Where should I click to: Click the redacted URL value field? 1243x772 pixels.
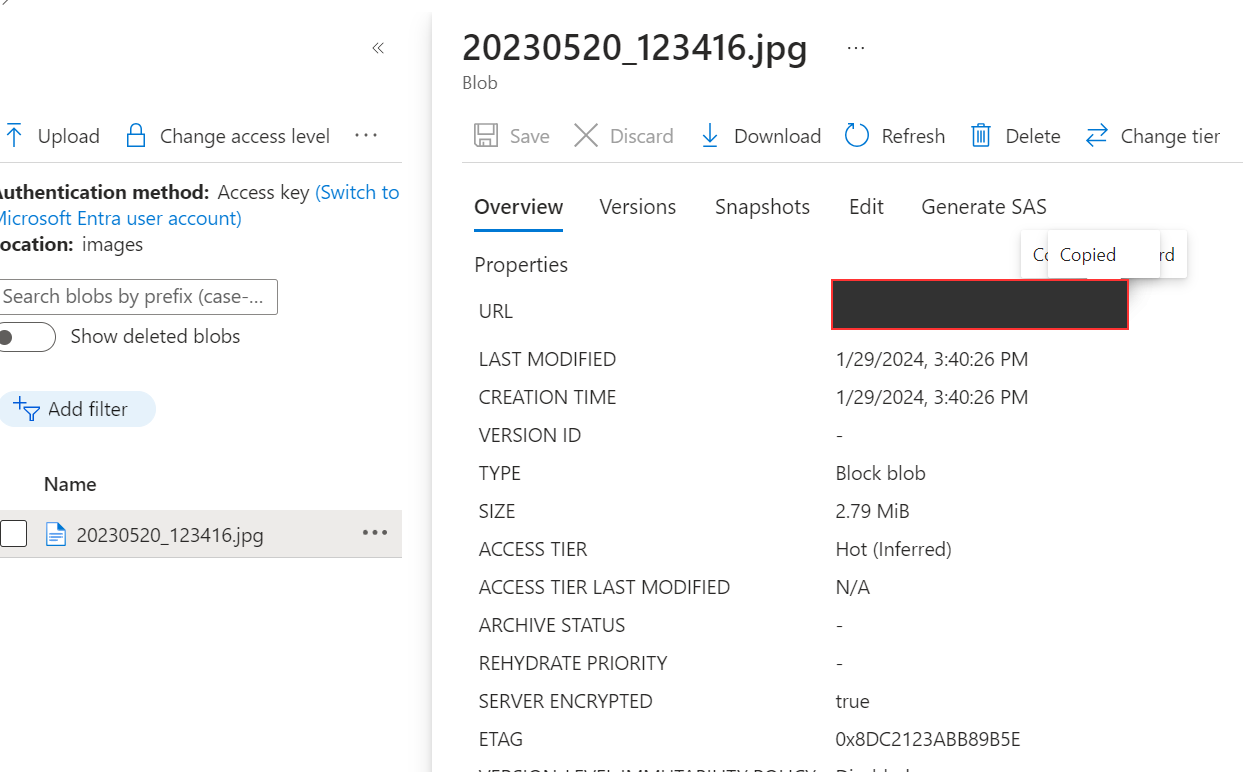click(980, 305)
